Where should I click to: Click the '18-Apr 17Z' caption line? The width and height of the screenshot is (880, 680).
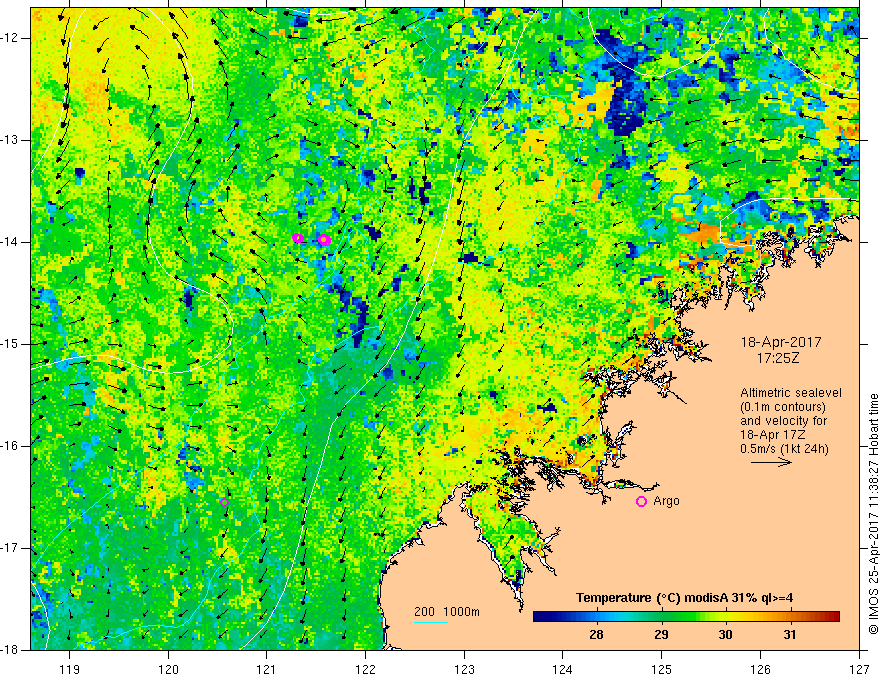774,435
